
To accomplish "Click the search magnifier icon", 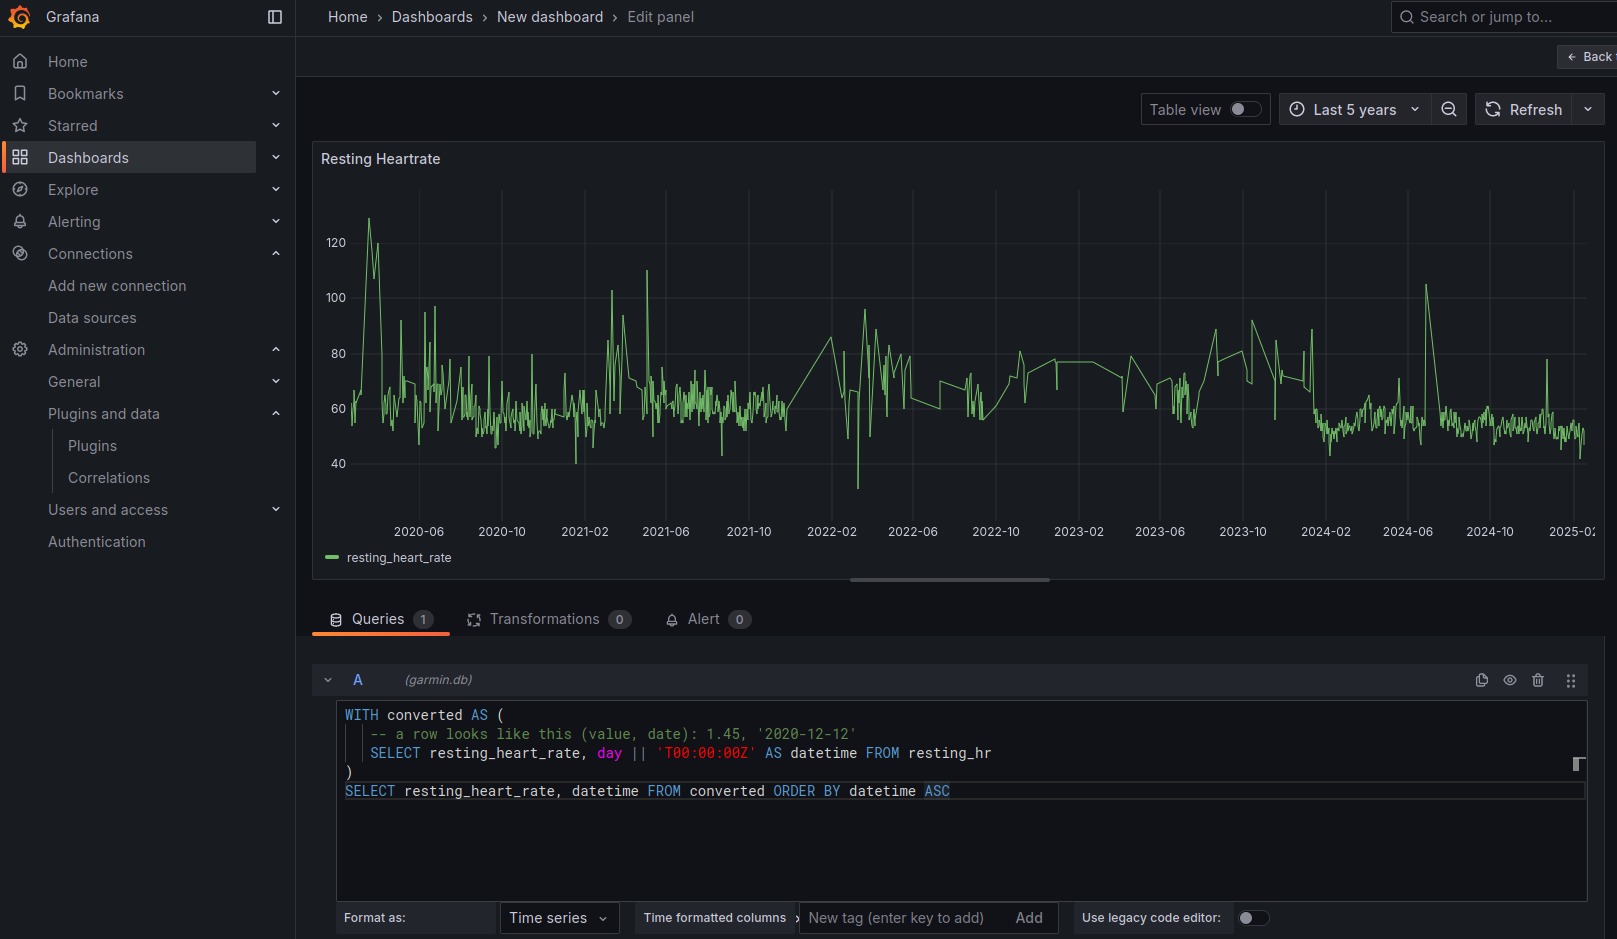I will point(1407,17).
